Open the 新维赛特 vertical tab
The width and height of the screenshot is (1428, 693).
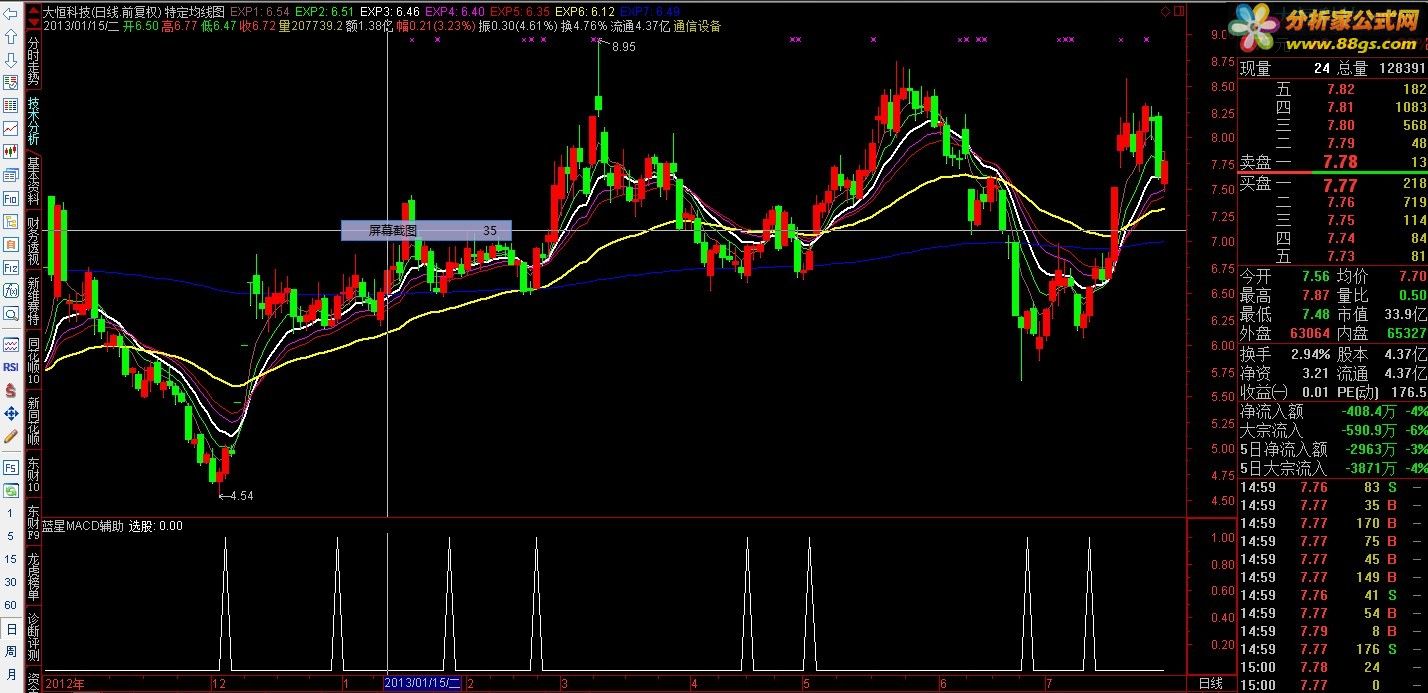pyautogui.click(x=33, y=302)
